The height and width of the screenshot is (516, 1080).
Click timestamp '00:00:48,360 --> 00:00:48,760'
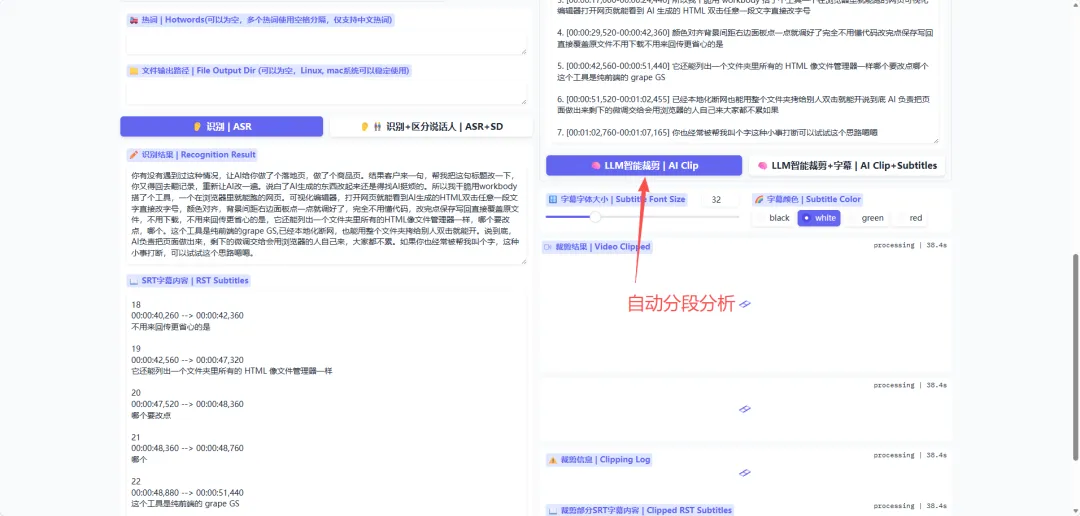[x=187, y=447]
